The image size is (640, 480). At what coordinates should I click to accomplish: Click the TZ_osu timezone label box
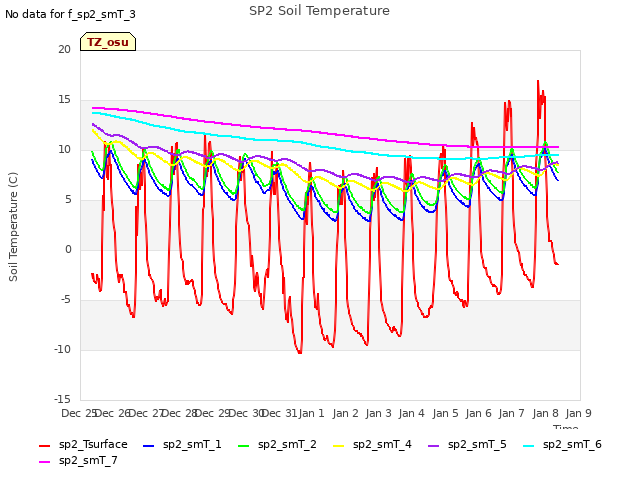click(x=108, y=42)
